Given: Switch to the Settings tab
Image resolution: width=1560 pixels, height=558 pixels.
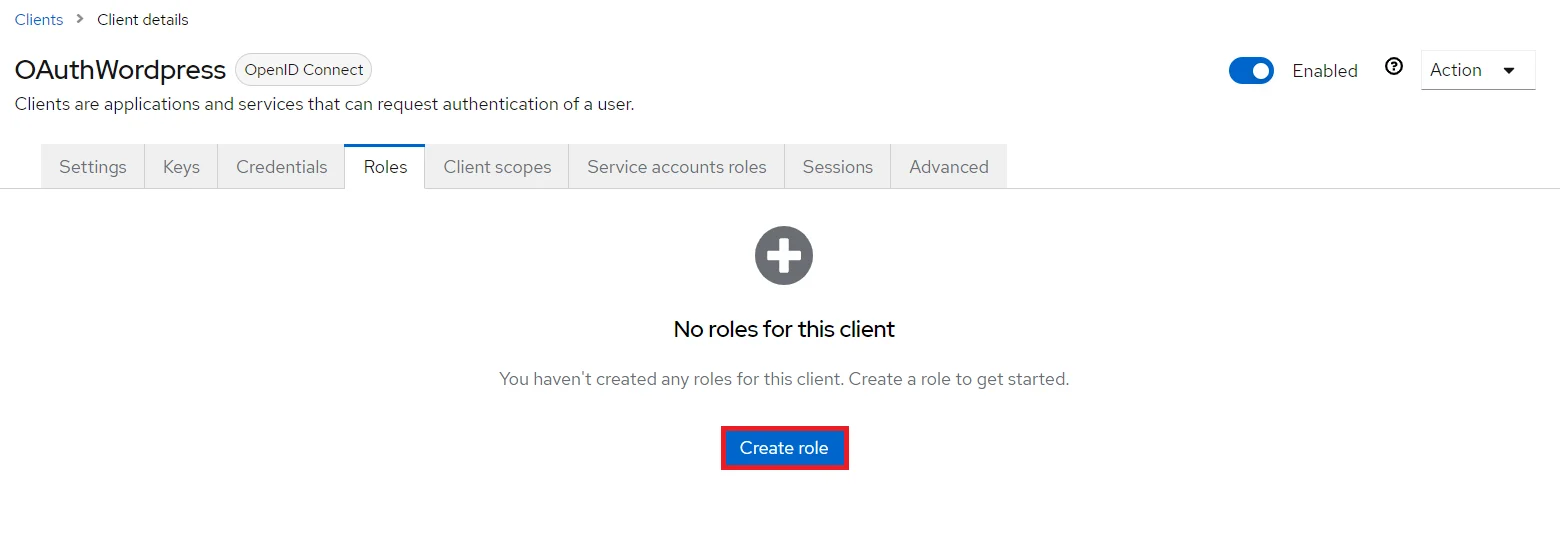Looking at the screenshot, I should [x=93, y=167].
